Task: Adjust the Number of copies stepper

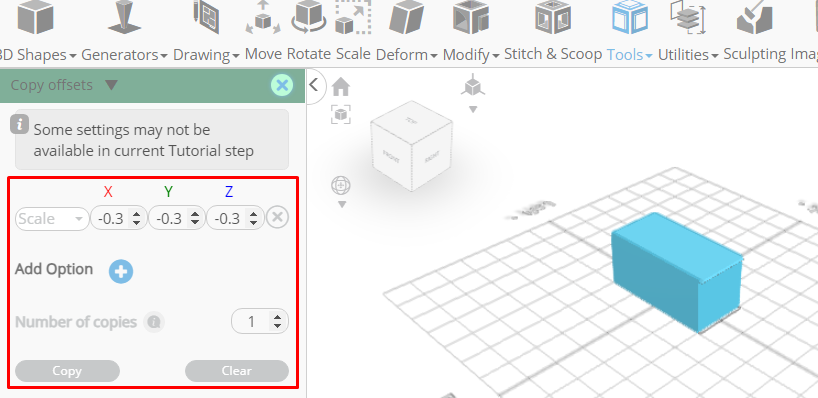Action: point(278,322)
